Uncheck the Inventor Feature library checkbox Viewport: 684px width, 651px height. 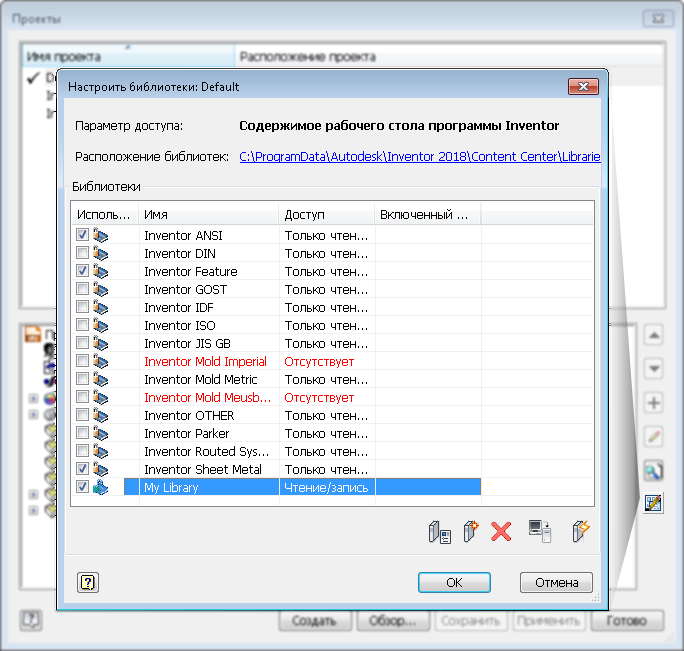pos(82,271)
